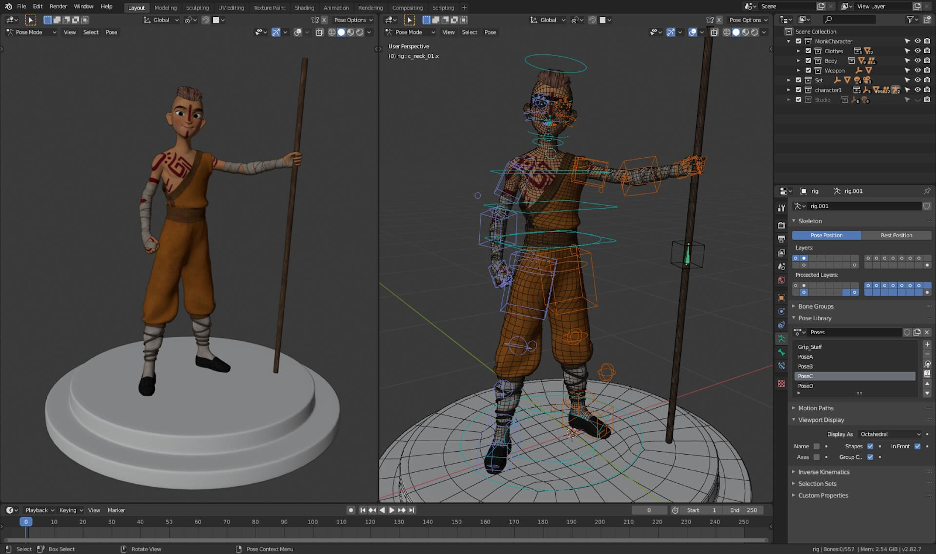Uncheck the Weapon collection checkbox

click(808, 71)
